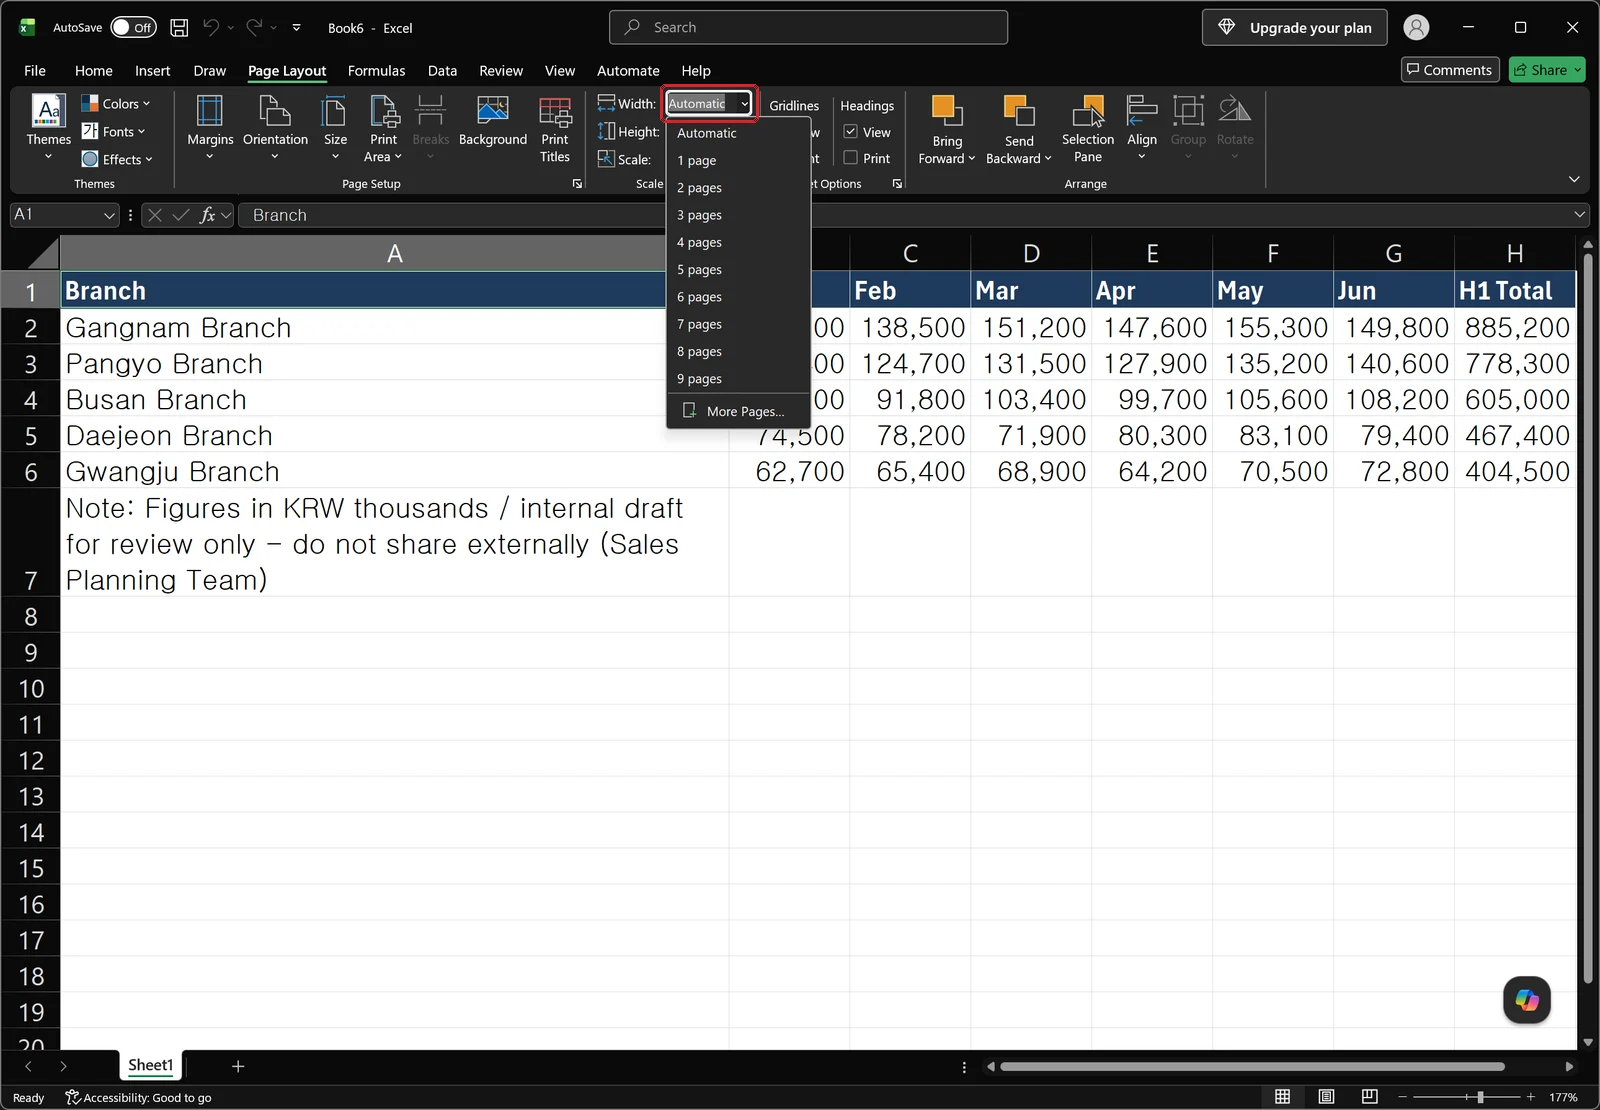
Task: Open the Share dropdown
Action: [x=1578, y=70]
